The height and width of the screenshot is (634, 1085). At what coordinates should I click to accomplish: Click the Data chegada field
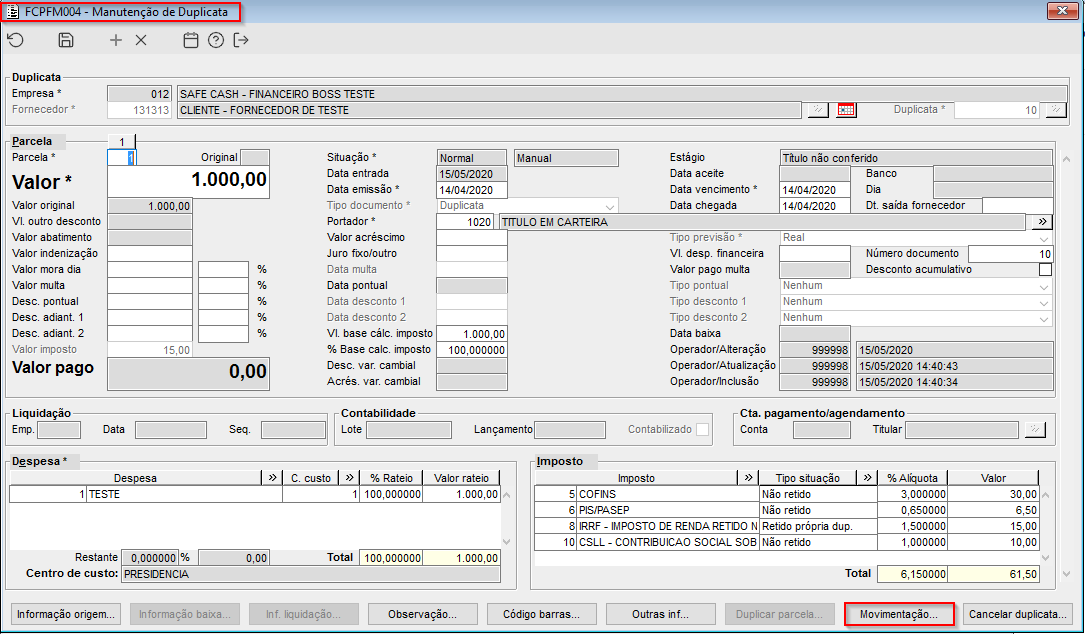point(814,206)
